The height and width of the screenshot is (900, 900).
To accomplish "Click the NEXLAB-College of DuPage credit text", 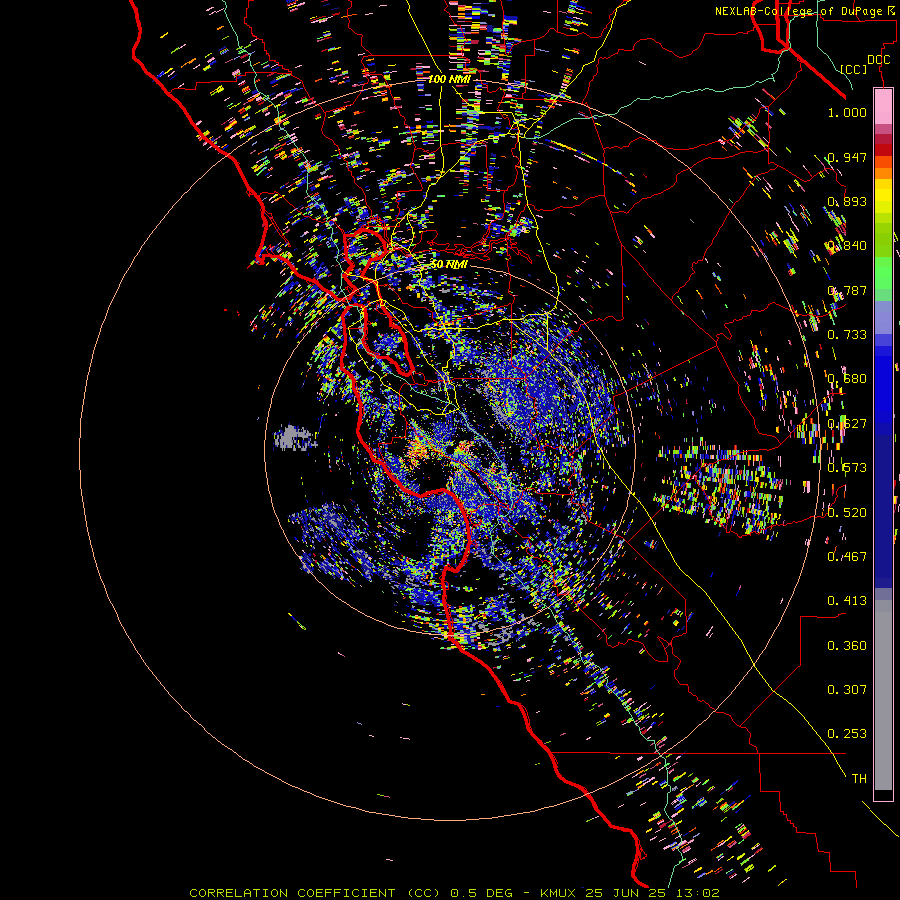I will tap(801, 11).
